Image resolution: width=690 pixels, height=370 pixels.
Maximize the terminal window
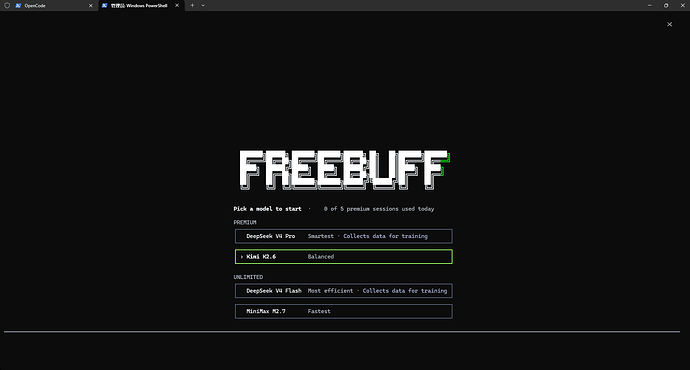[x=666, y=5]
